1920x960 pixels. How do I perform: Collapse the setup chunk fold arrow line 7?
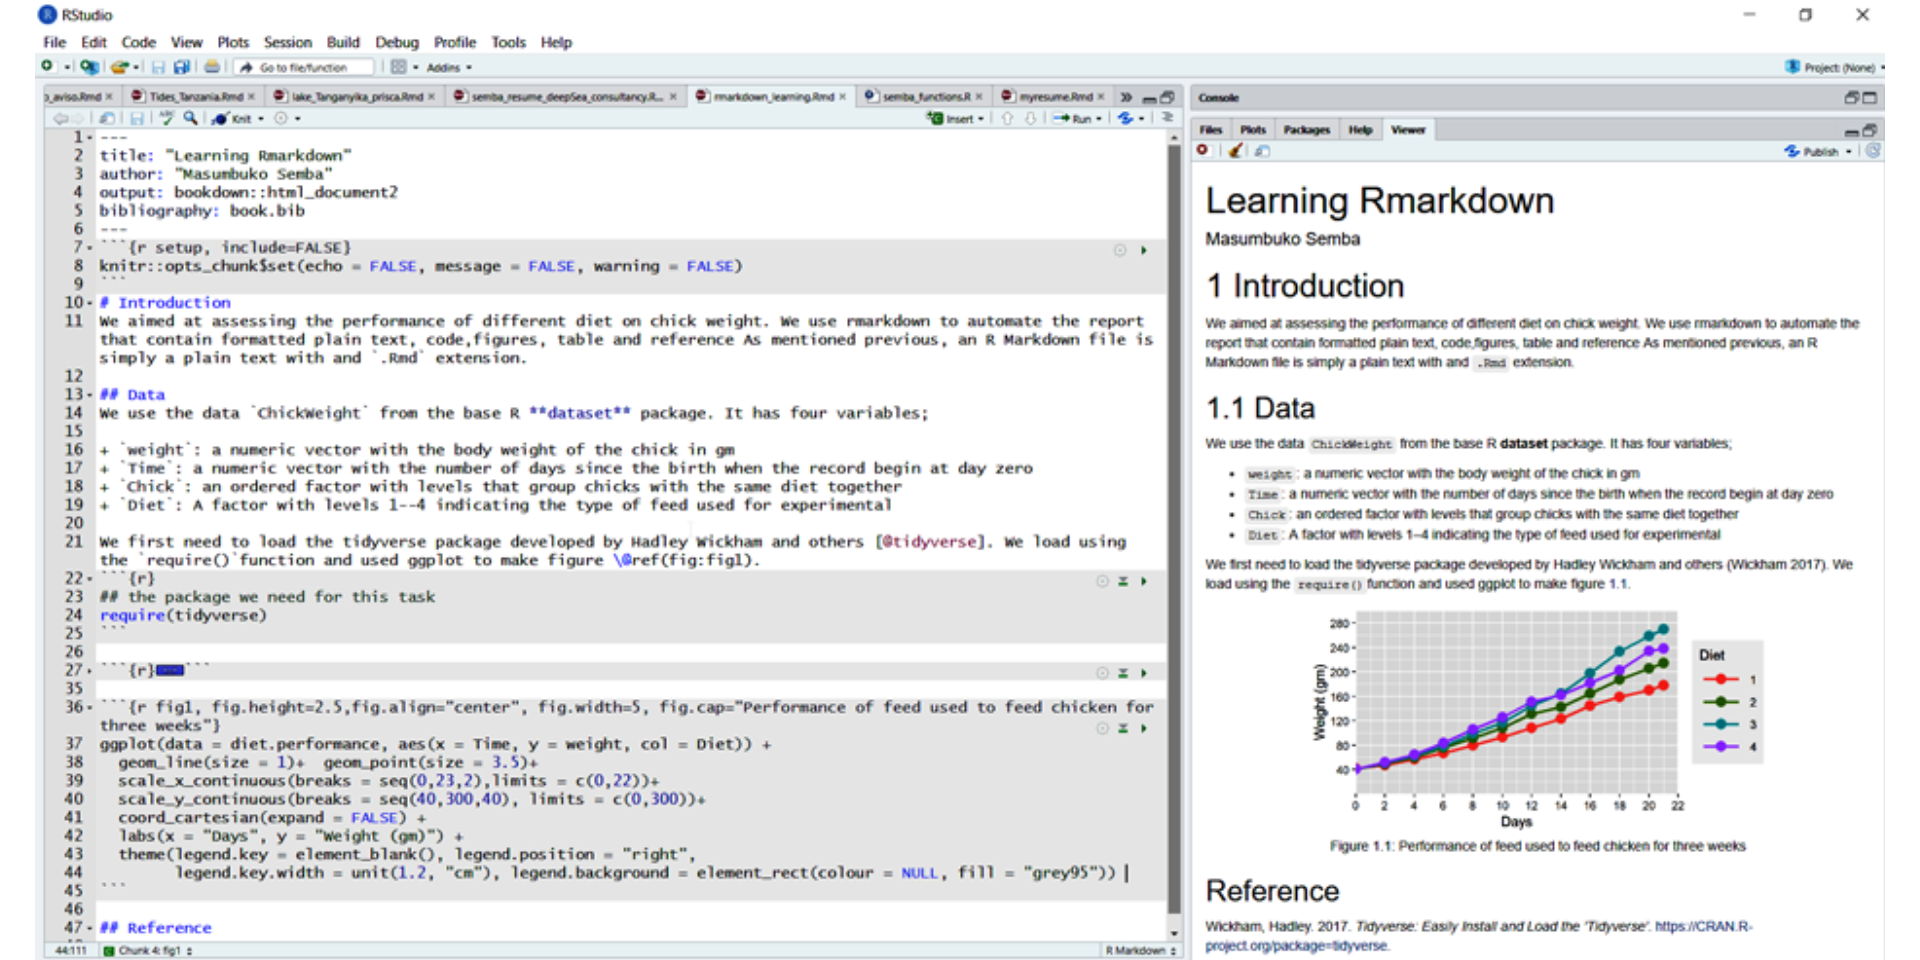90,248
